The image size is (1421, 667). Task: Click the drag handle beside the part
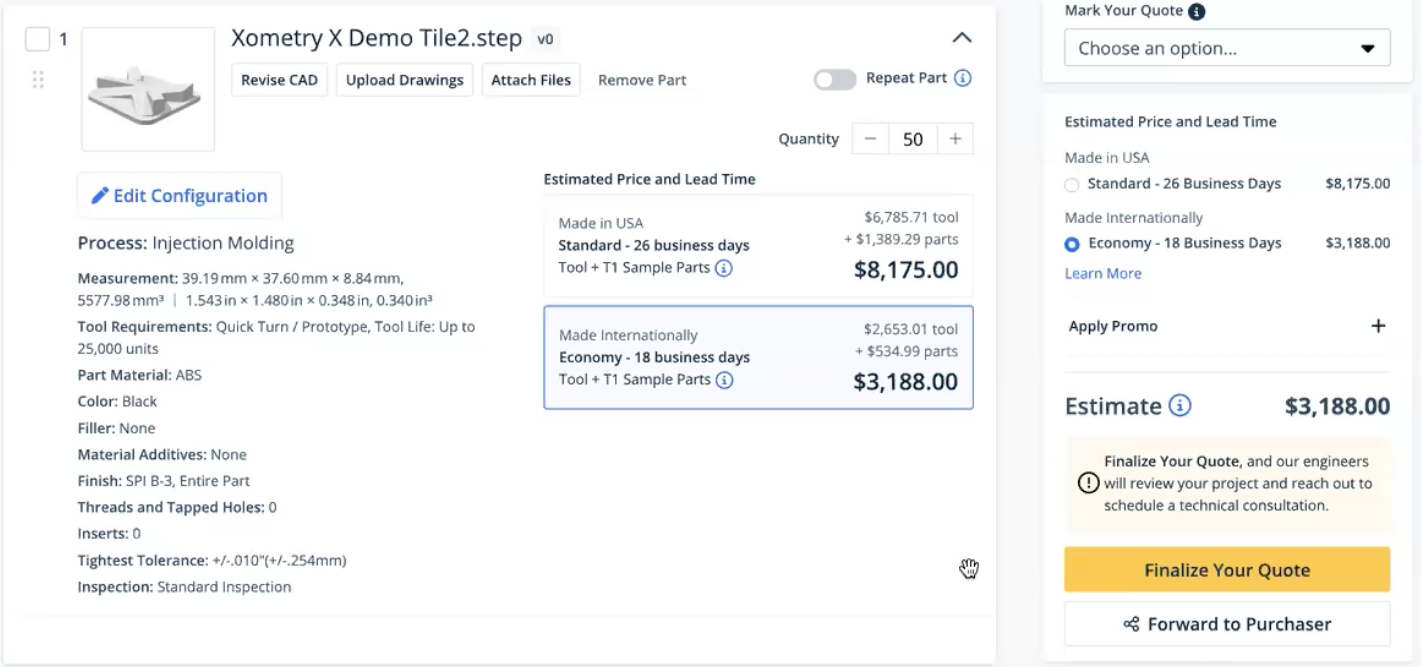38,78
